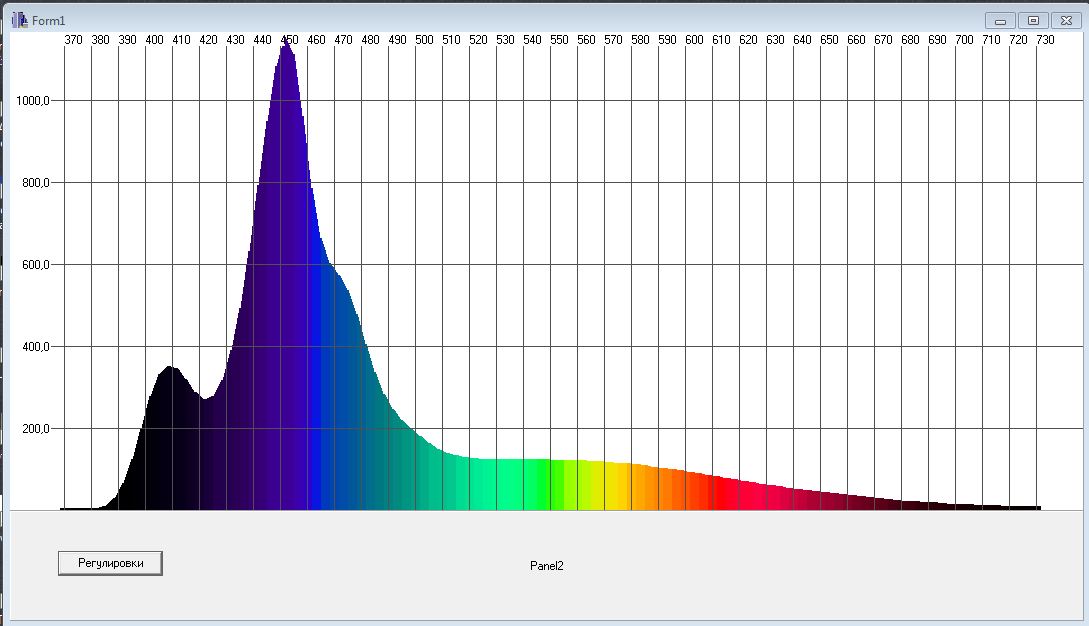
Task: Click the 410 label on top axis
Action: (x=181, y=40)
